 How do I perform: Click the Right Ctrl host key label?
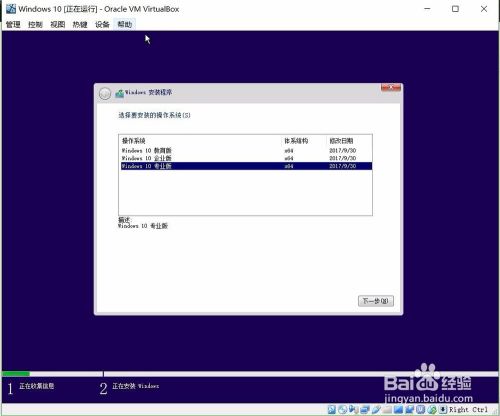pyautogui.click(x=469, y=409)
